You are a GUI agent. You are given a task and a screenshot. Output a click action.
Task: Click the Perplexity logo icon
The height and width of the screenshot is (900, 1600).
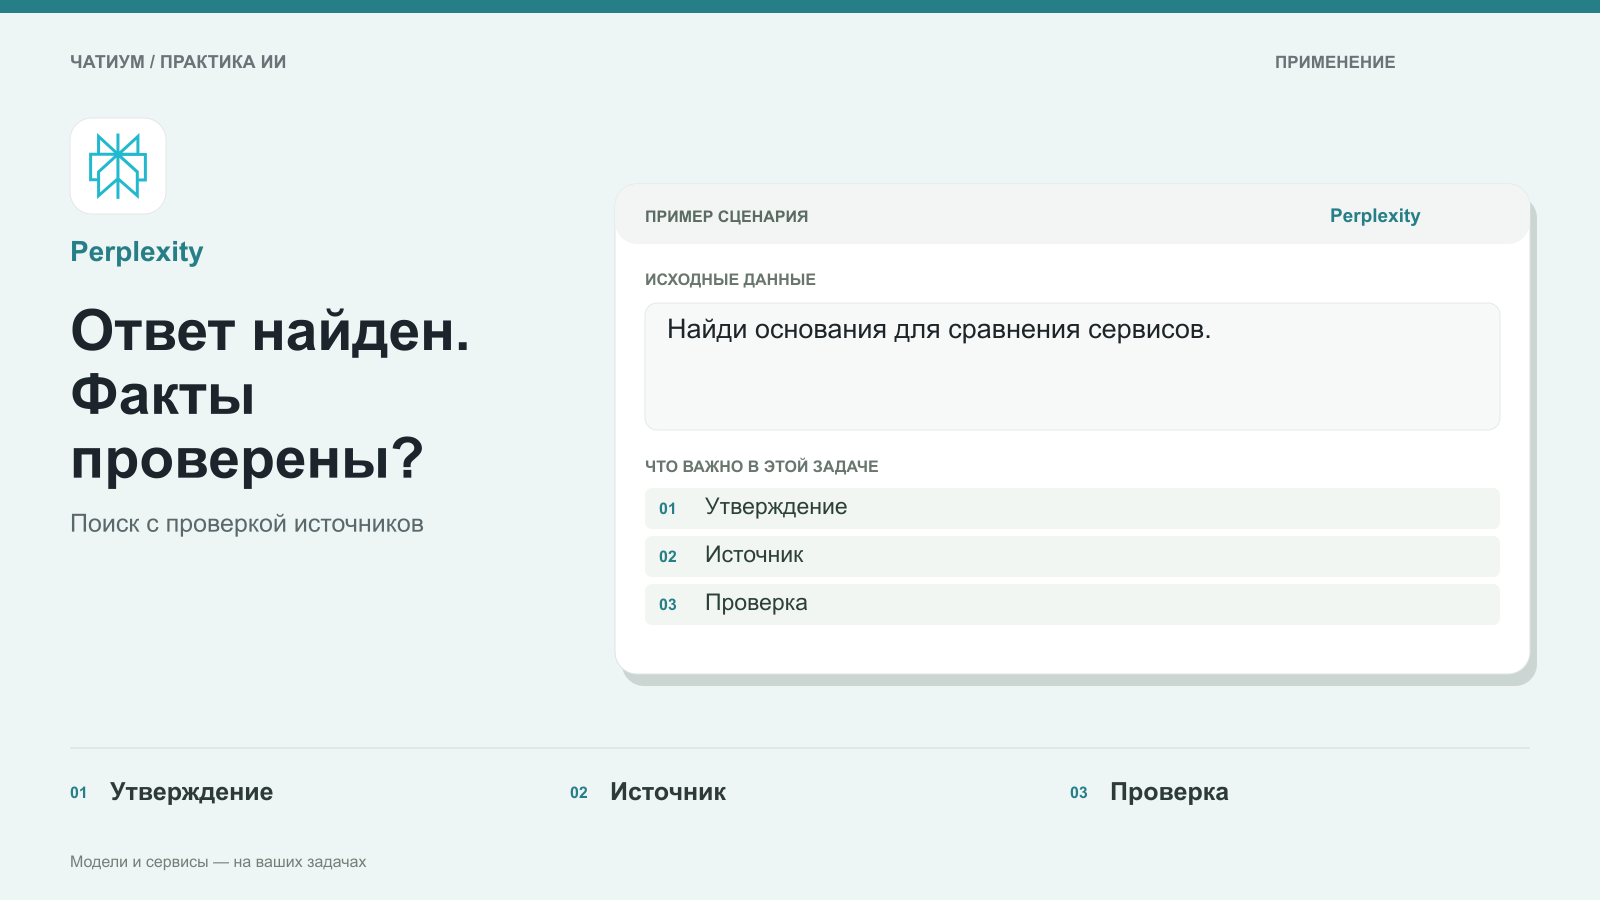click(118, 166)
